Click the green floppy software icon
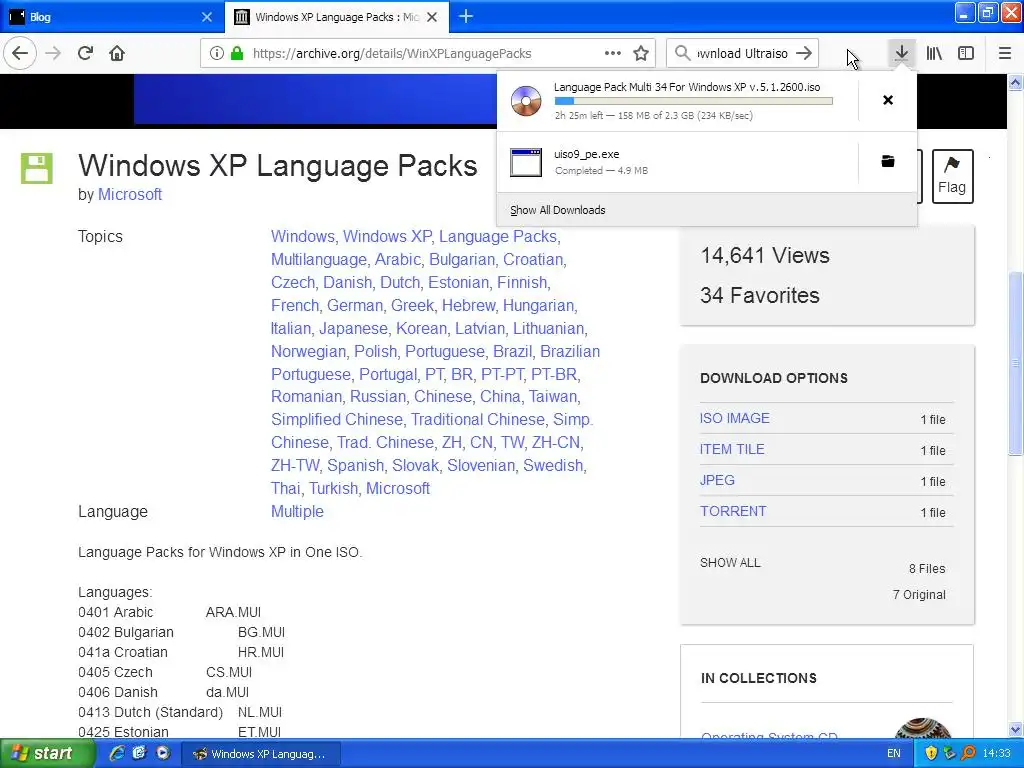The height and width of the screenshot is (768, 1024). 37,168
